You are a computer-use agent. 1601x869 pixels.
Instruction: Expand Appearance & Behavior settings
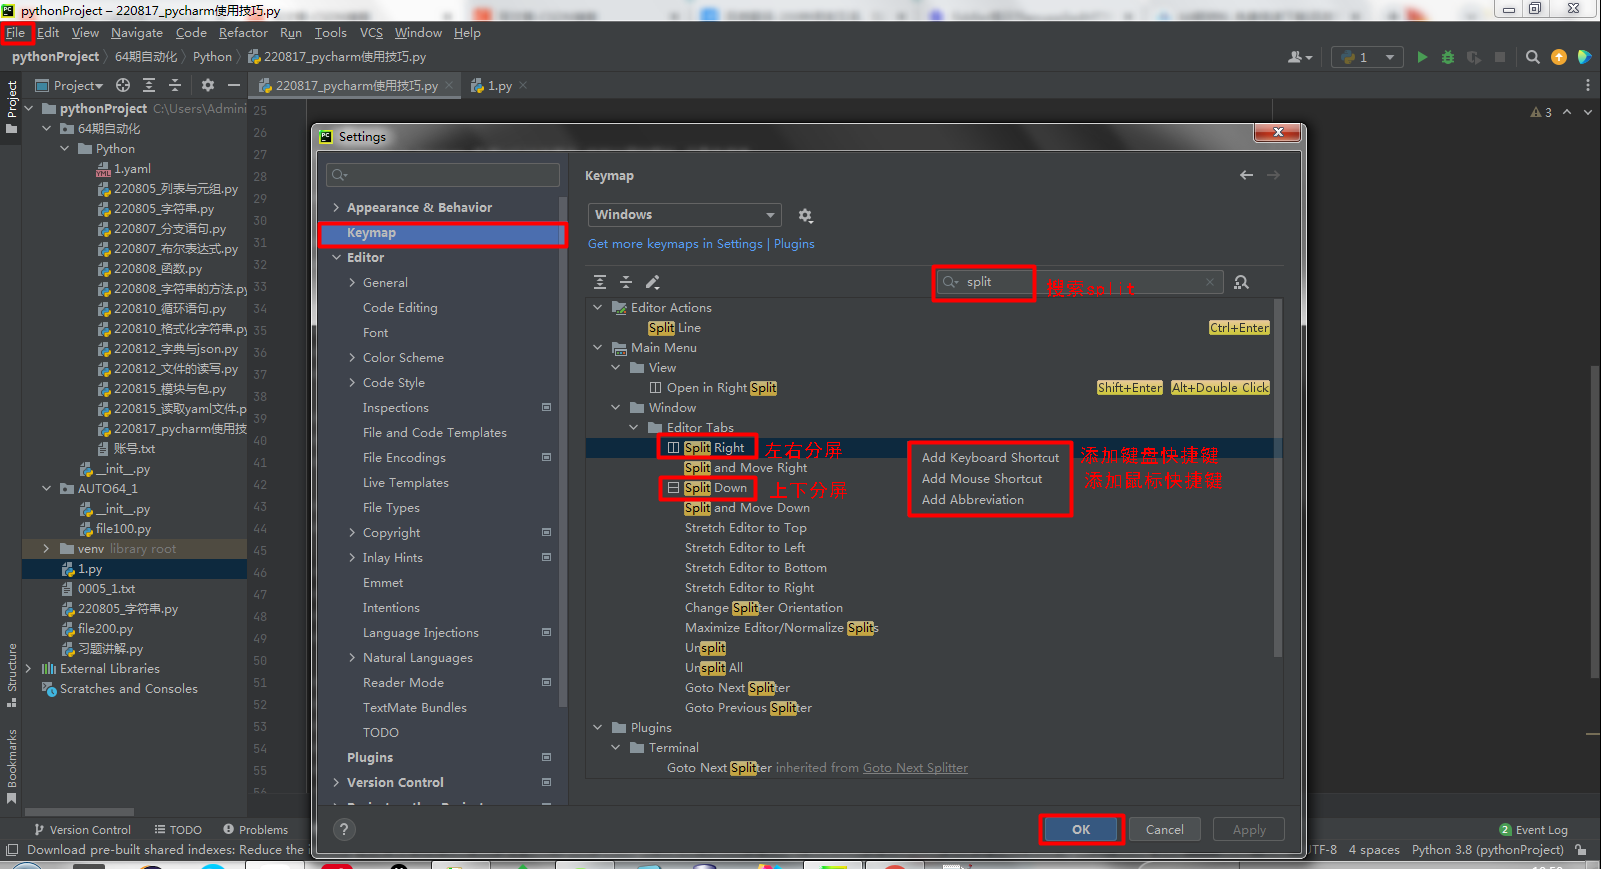336,208
